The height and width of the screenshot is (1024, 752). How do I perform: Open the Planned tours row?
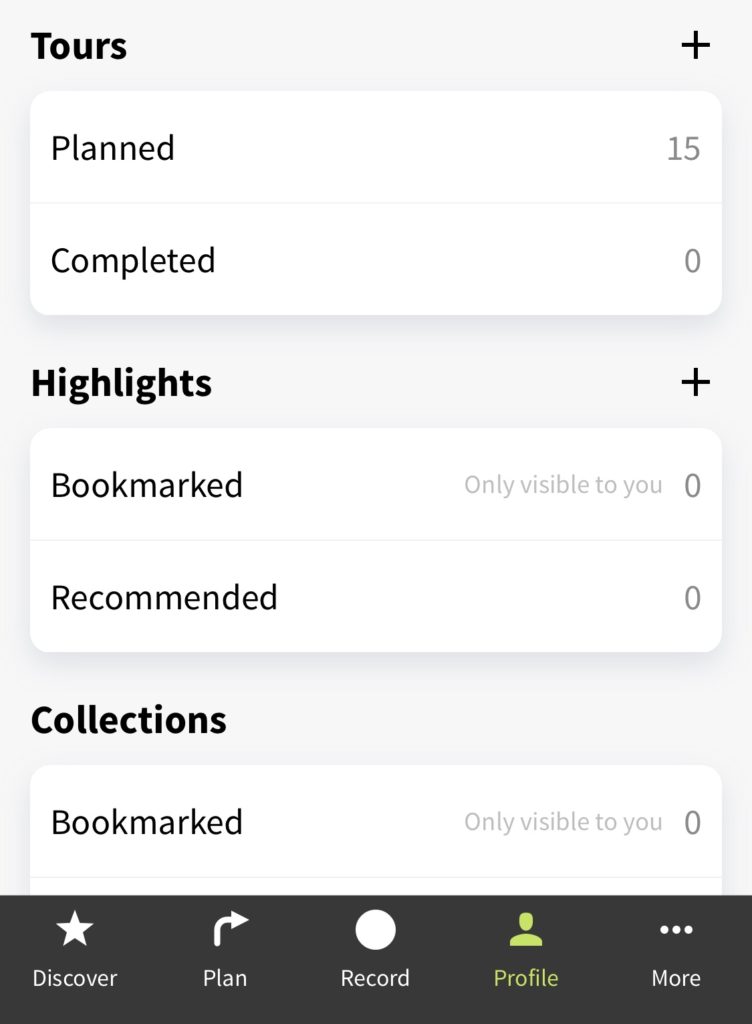pos(376,148)
